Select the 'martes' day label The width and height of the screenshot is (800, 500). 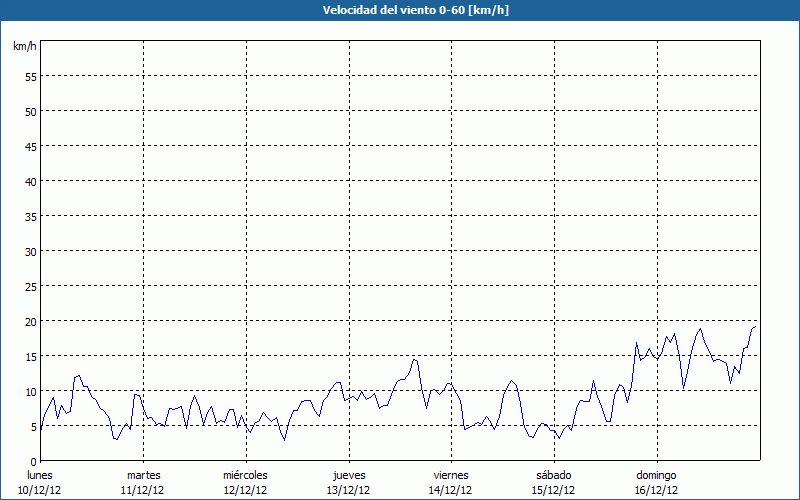[143, 475]
